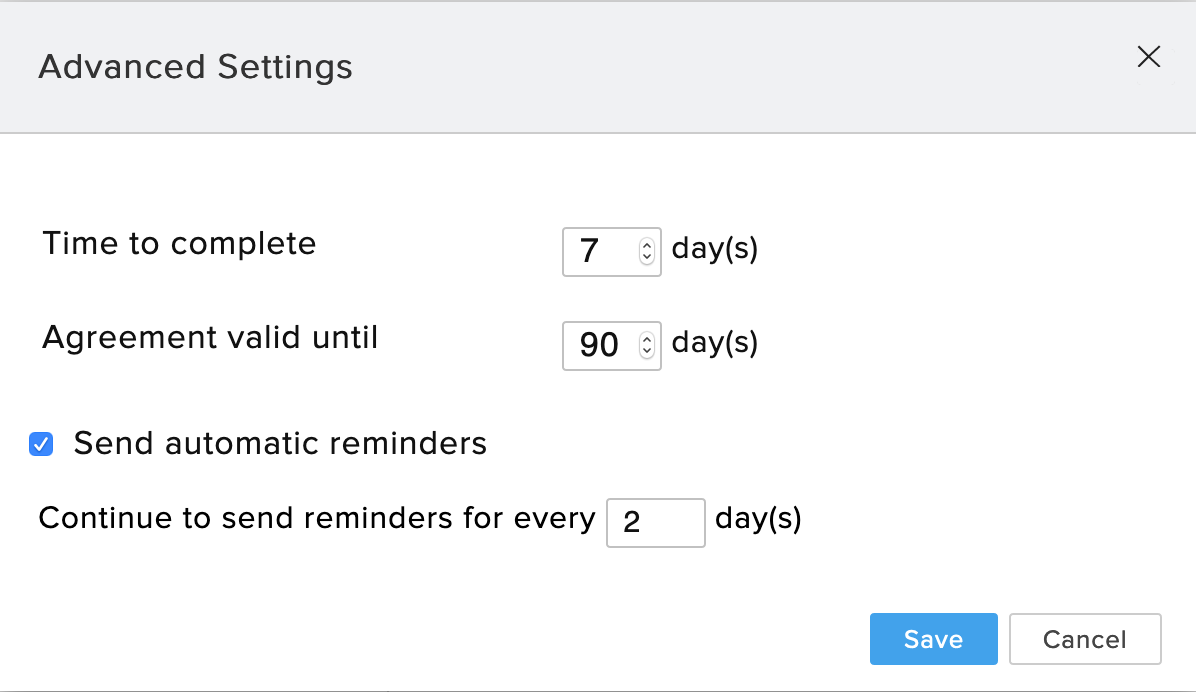Click the Advanced Settings title text
Screen dimensions: 1196x692
(195, 67)
